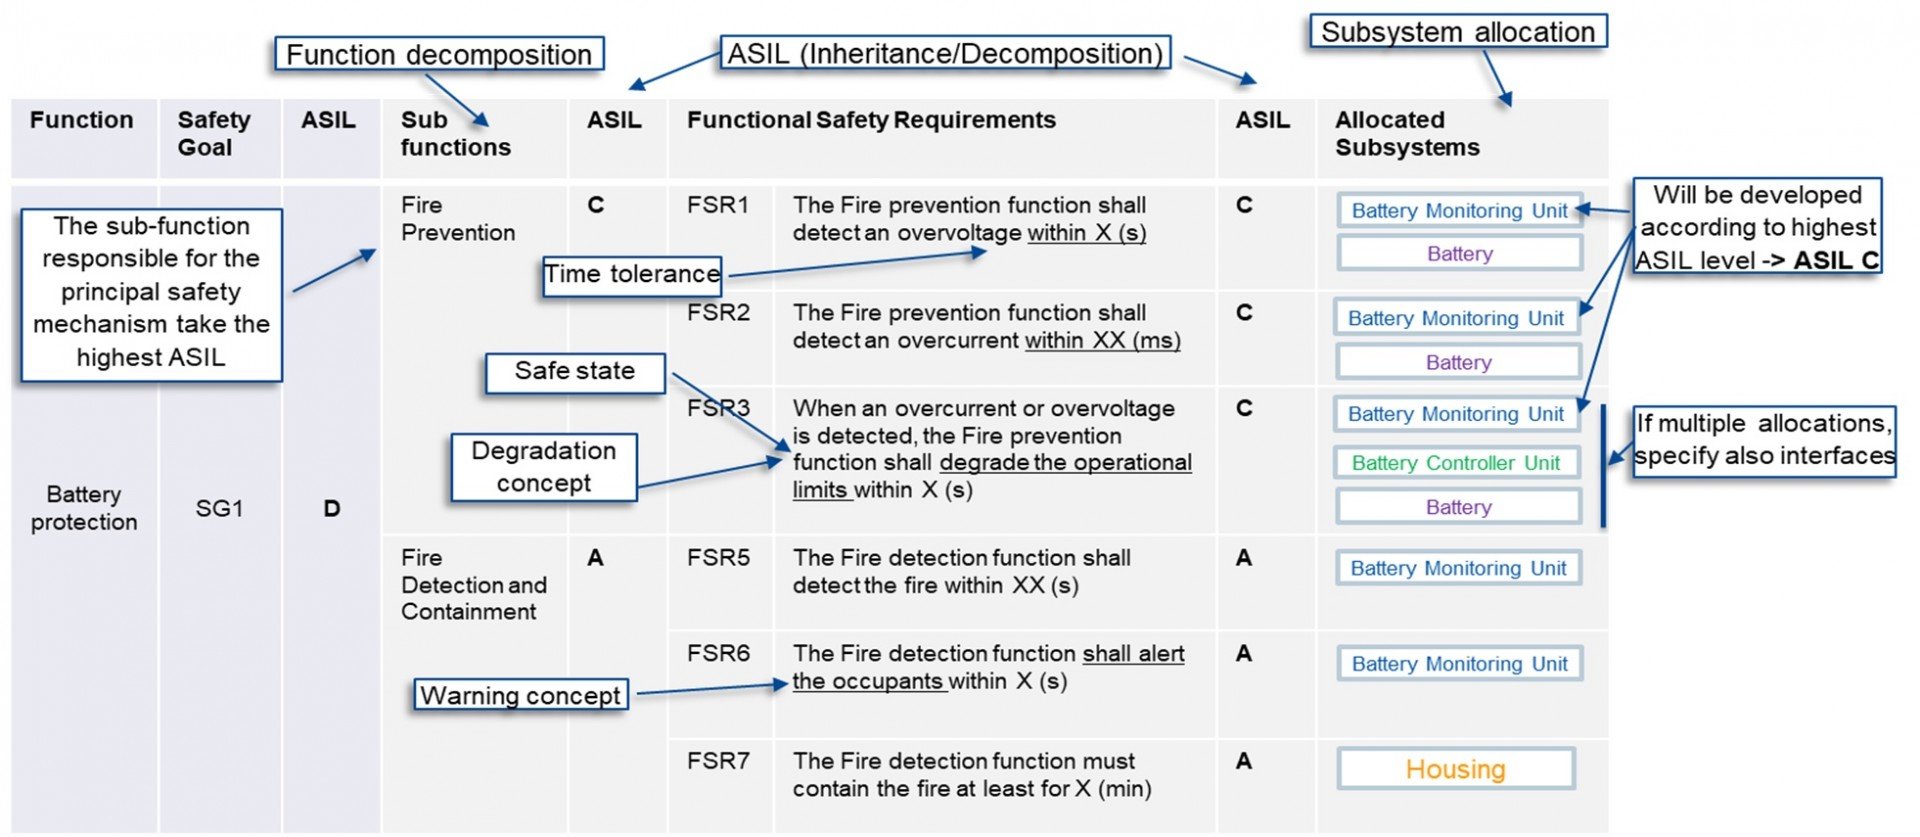
Task: Click the multiple allocations interfaces note
Action: pos(1764,440)
